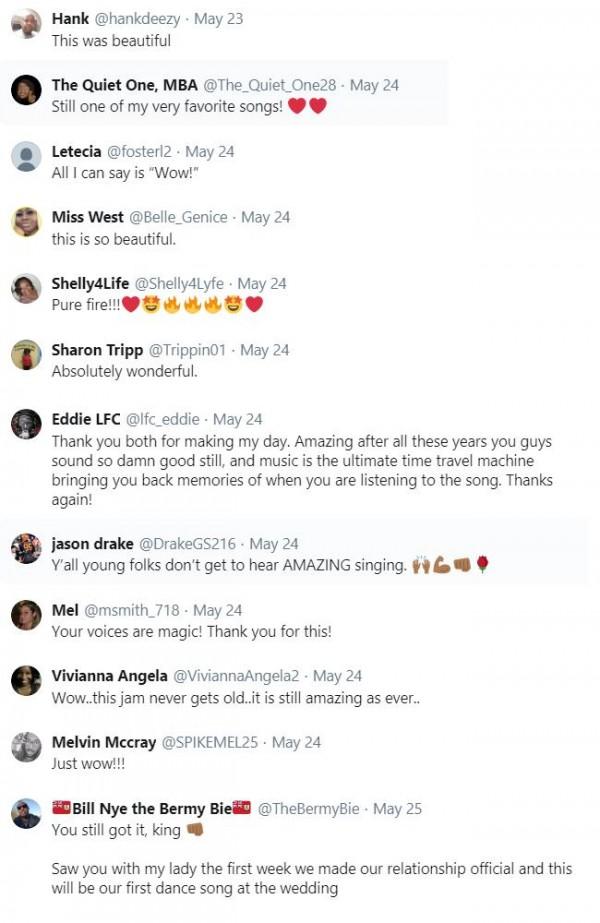Screen dimensions: 600x923
Task: Open the @TheBermyBie handle
Action: point(309,808)
